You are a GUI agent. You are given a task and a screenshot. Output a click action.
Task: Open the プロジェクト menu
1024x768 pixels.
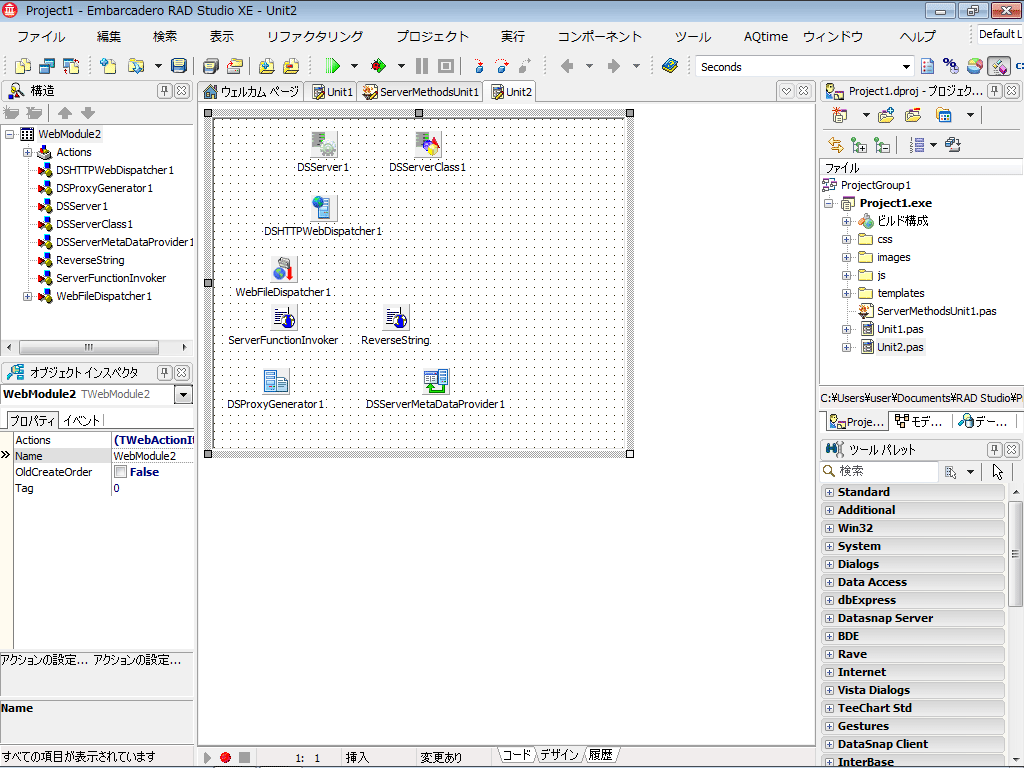[432, 37]
